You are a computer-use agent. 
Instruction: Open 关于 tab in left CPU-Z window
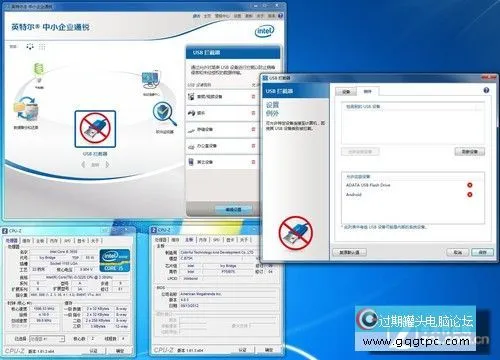(95, 241)
